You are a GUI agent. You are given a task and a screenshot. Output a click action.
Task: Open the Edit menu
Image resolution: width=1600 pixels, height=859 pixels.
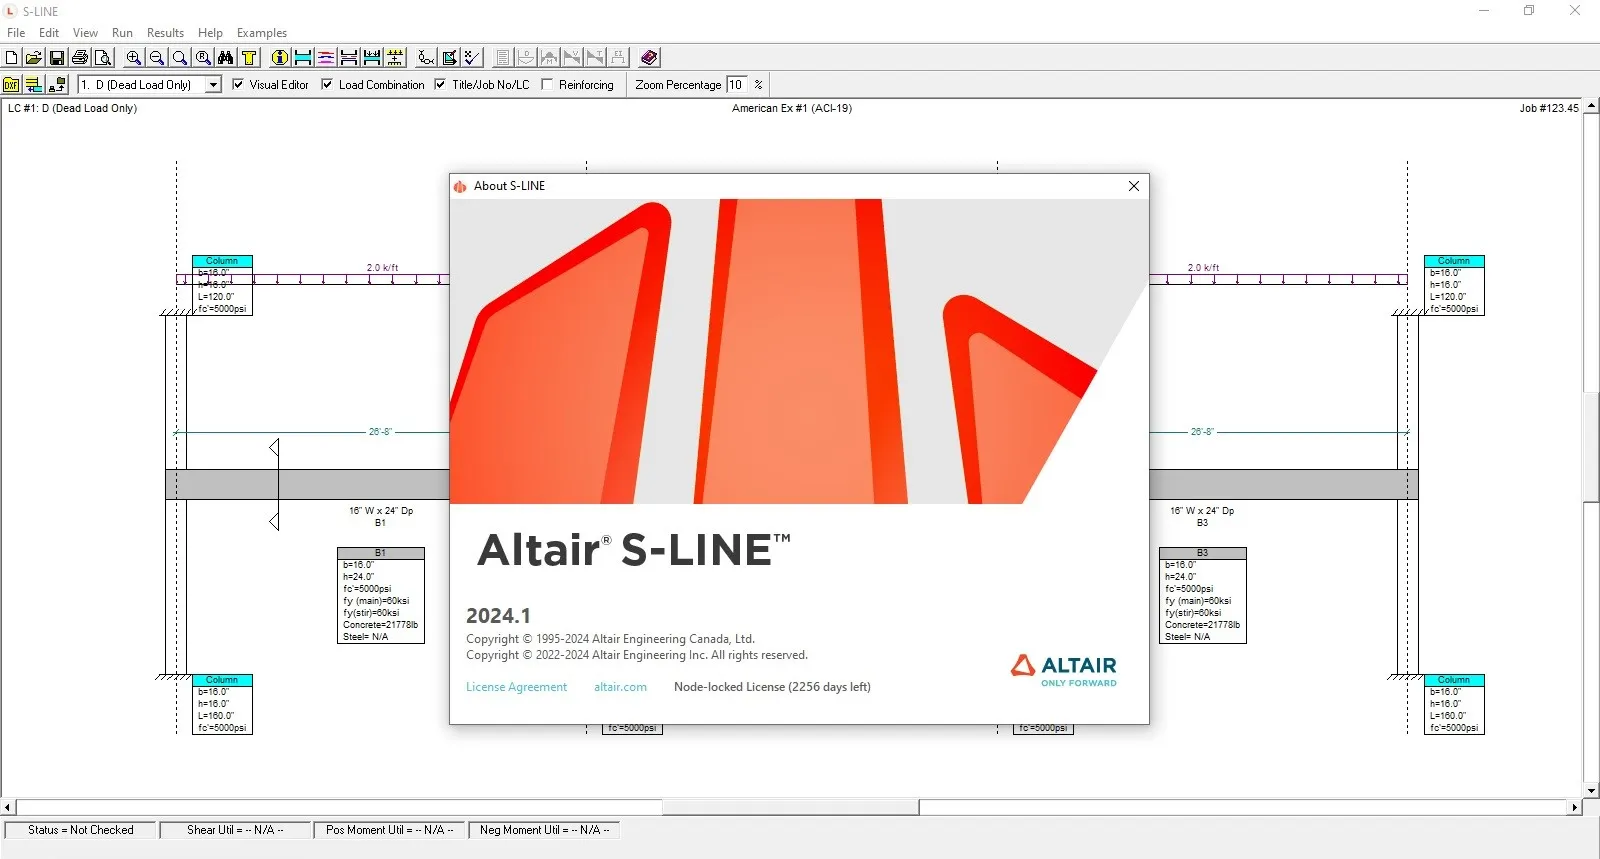coord(49,33)
